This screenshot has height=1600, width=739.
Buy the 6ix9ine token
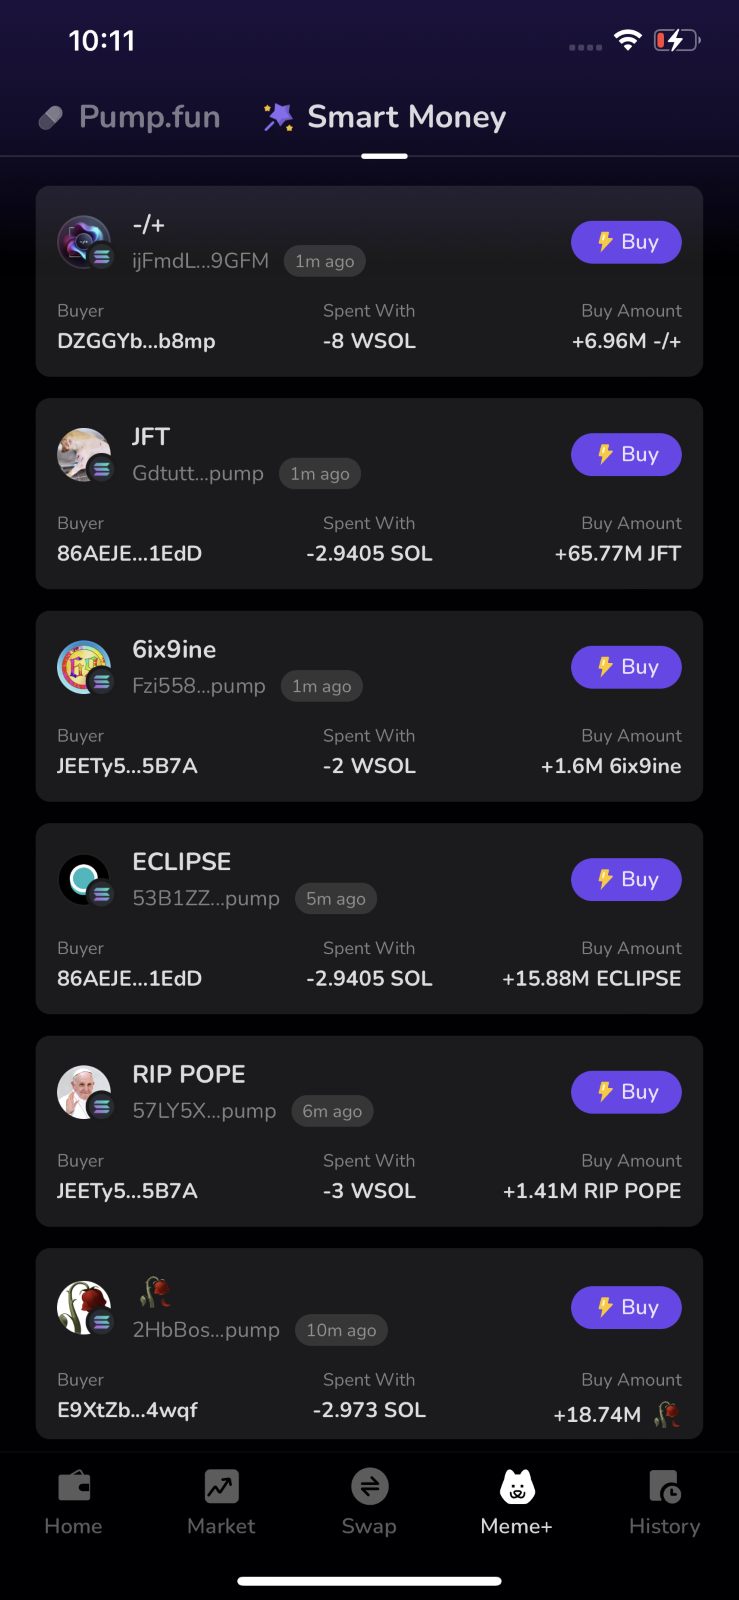626,667
